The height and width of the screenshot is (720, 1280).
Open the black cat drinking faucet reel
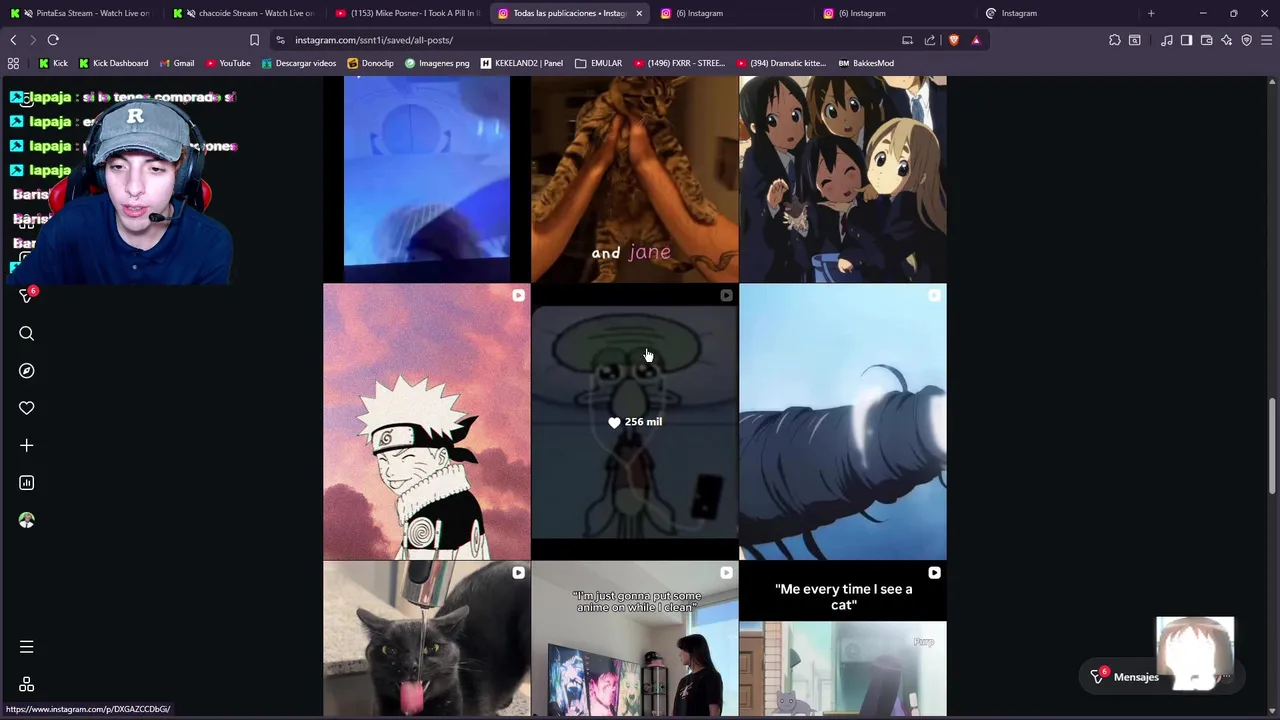(x=427, y=639)
